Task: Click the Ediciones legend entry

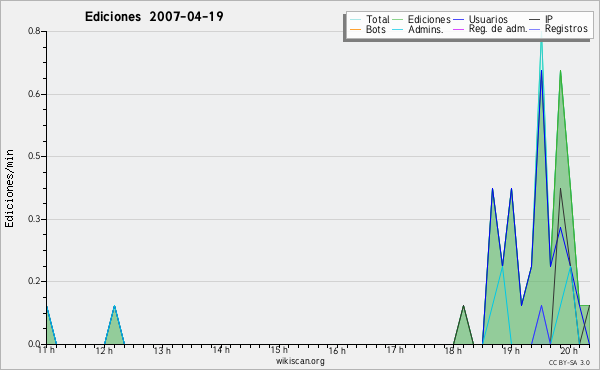Action: [x=421, y=19]
